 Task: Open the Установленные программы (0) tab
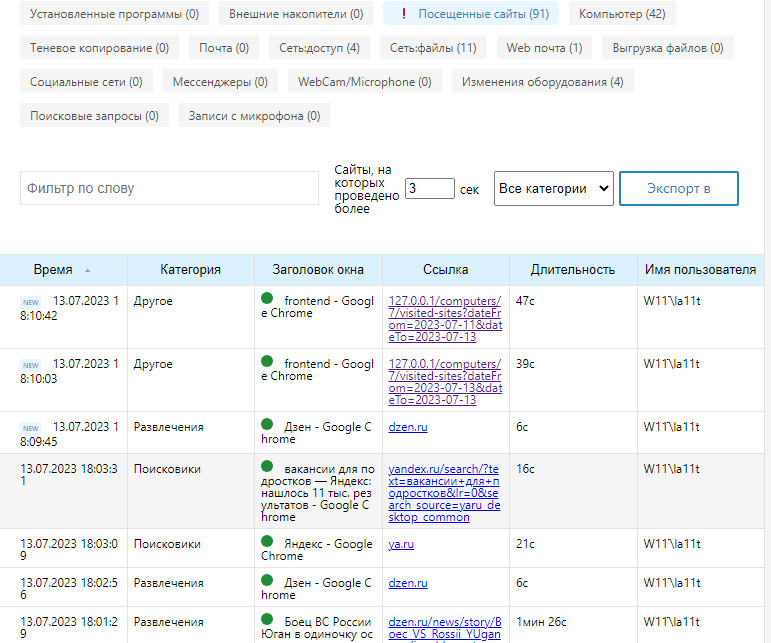[x=114, y=14]
